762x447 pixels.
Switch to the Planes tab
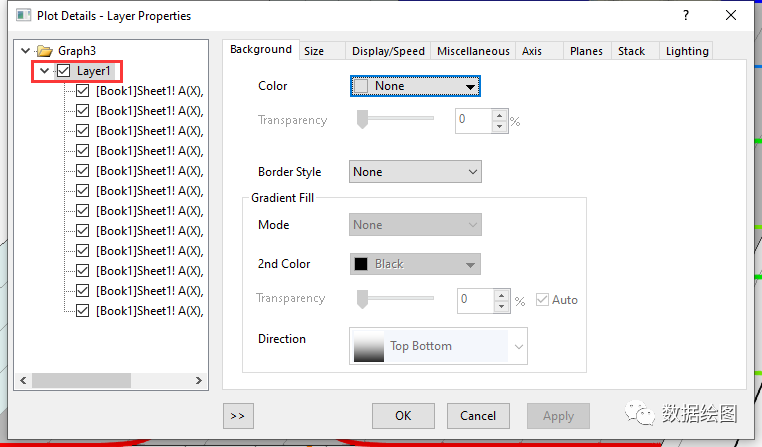click(587, 51)
